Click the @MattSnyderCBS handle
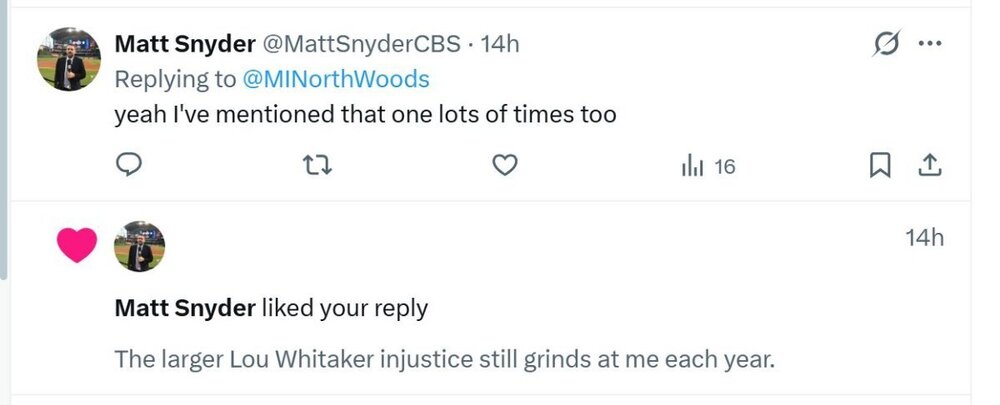The height and width of the screenshot is (405, 1000). pos(362,44)
